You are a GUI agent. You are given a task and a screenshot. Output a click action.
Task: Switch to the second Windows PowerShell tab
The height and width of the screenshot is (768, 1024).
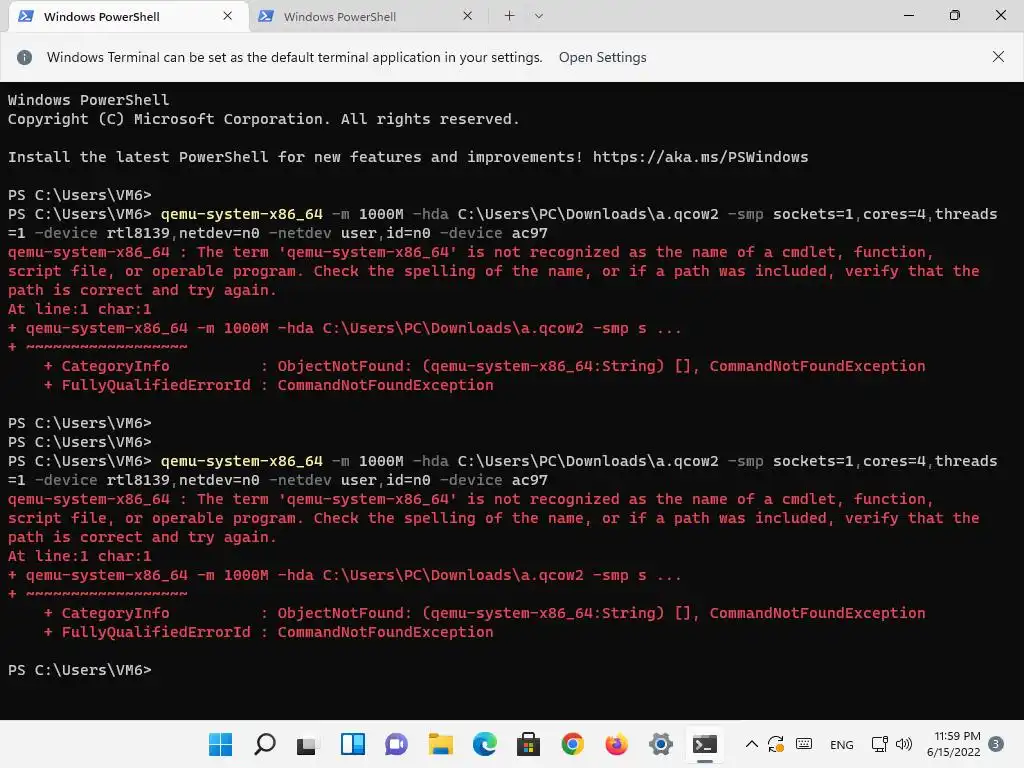pos(368,16)
